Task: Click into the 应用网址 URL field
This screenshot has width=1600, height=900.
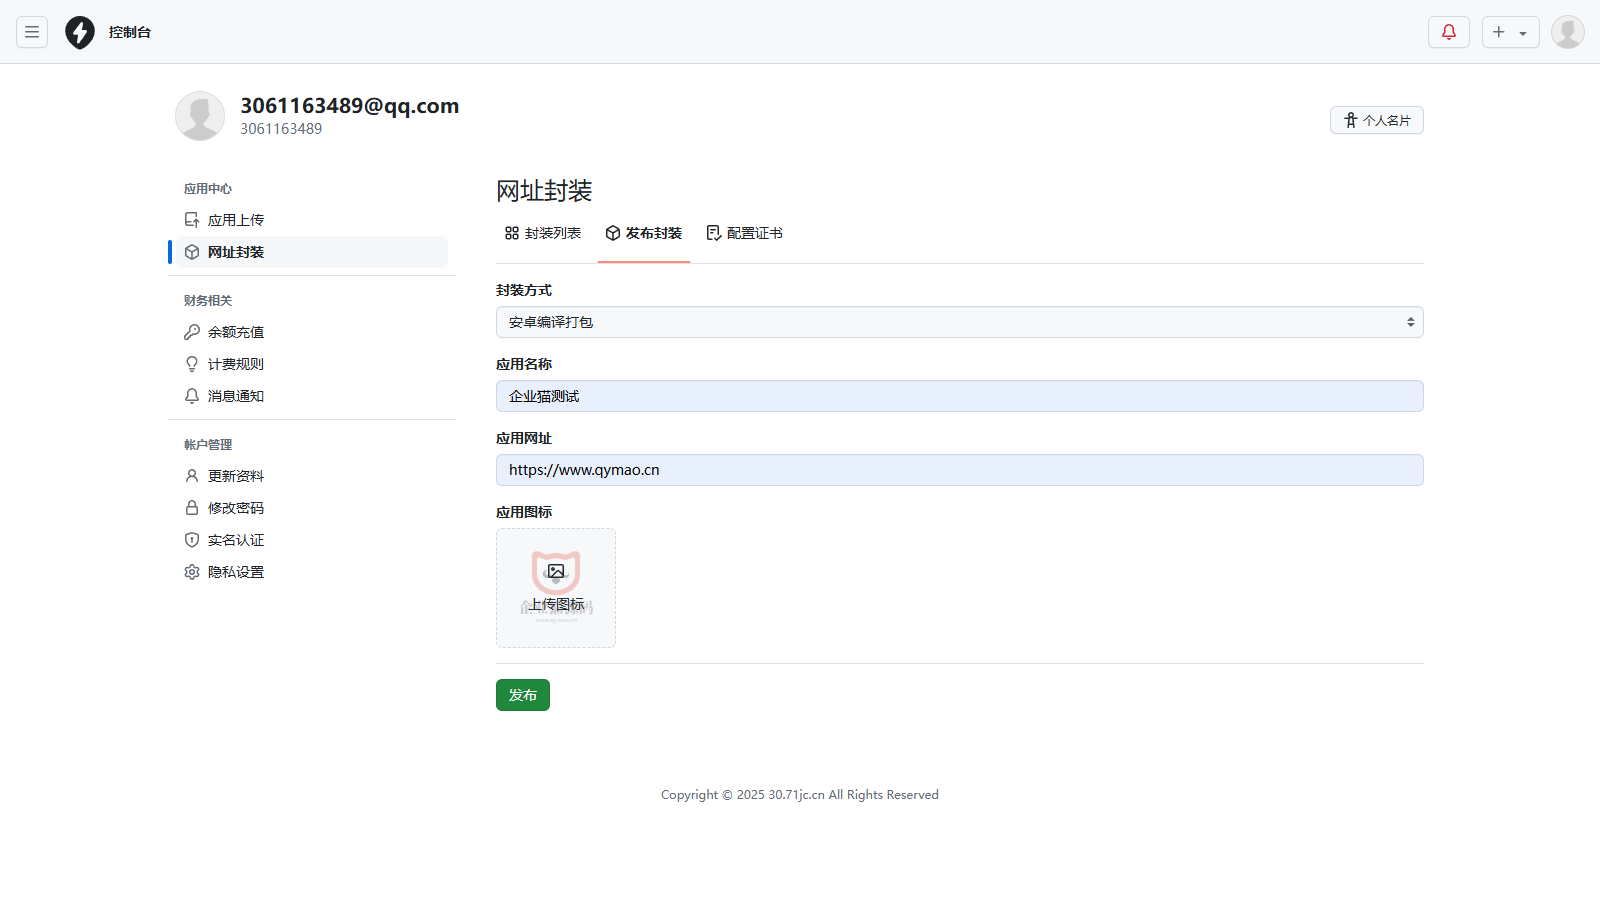Action: coord(959,470)
